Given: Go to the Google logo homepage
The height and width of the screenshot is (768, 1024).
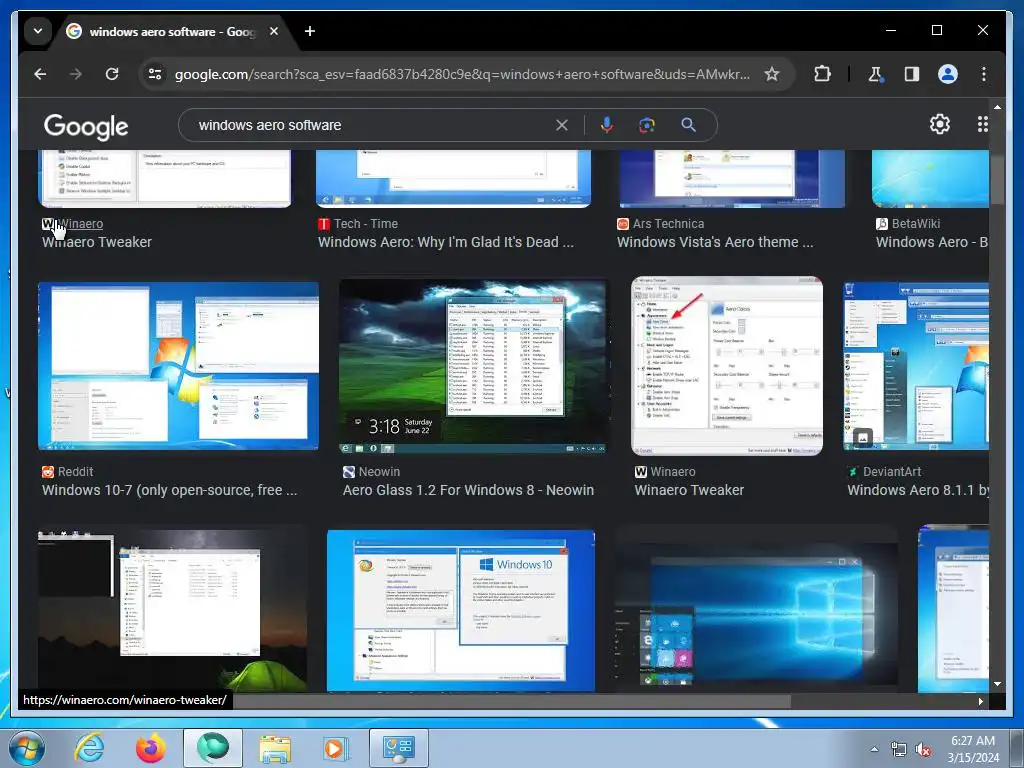Looking at the screenshot, I should pos(86,127).
